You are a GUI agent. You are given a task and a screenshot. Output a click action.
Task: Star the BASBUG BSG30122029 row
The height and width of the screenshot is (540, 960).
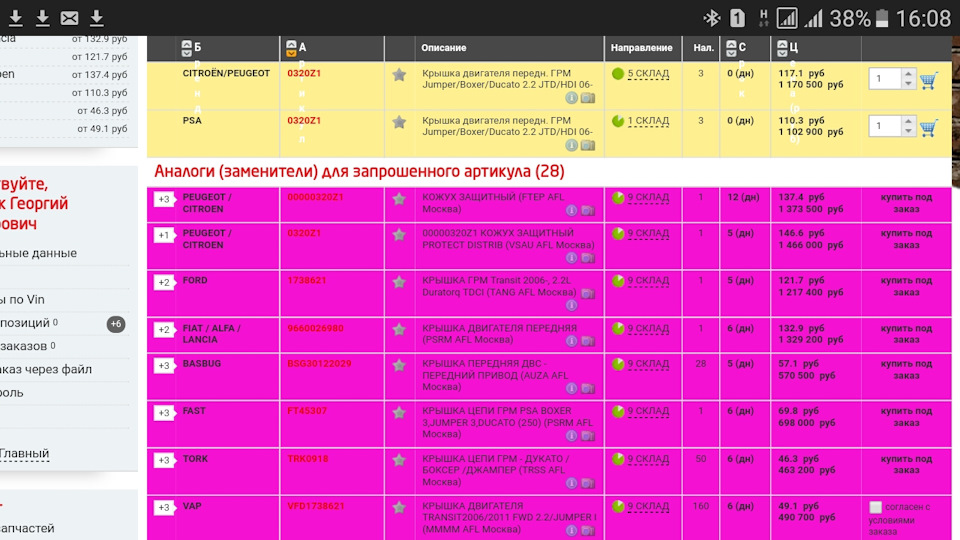coord(399,366)
